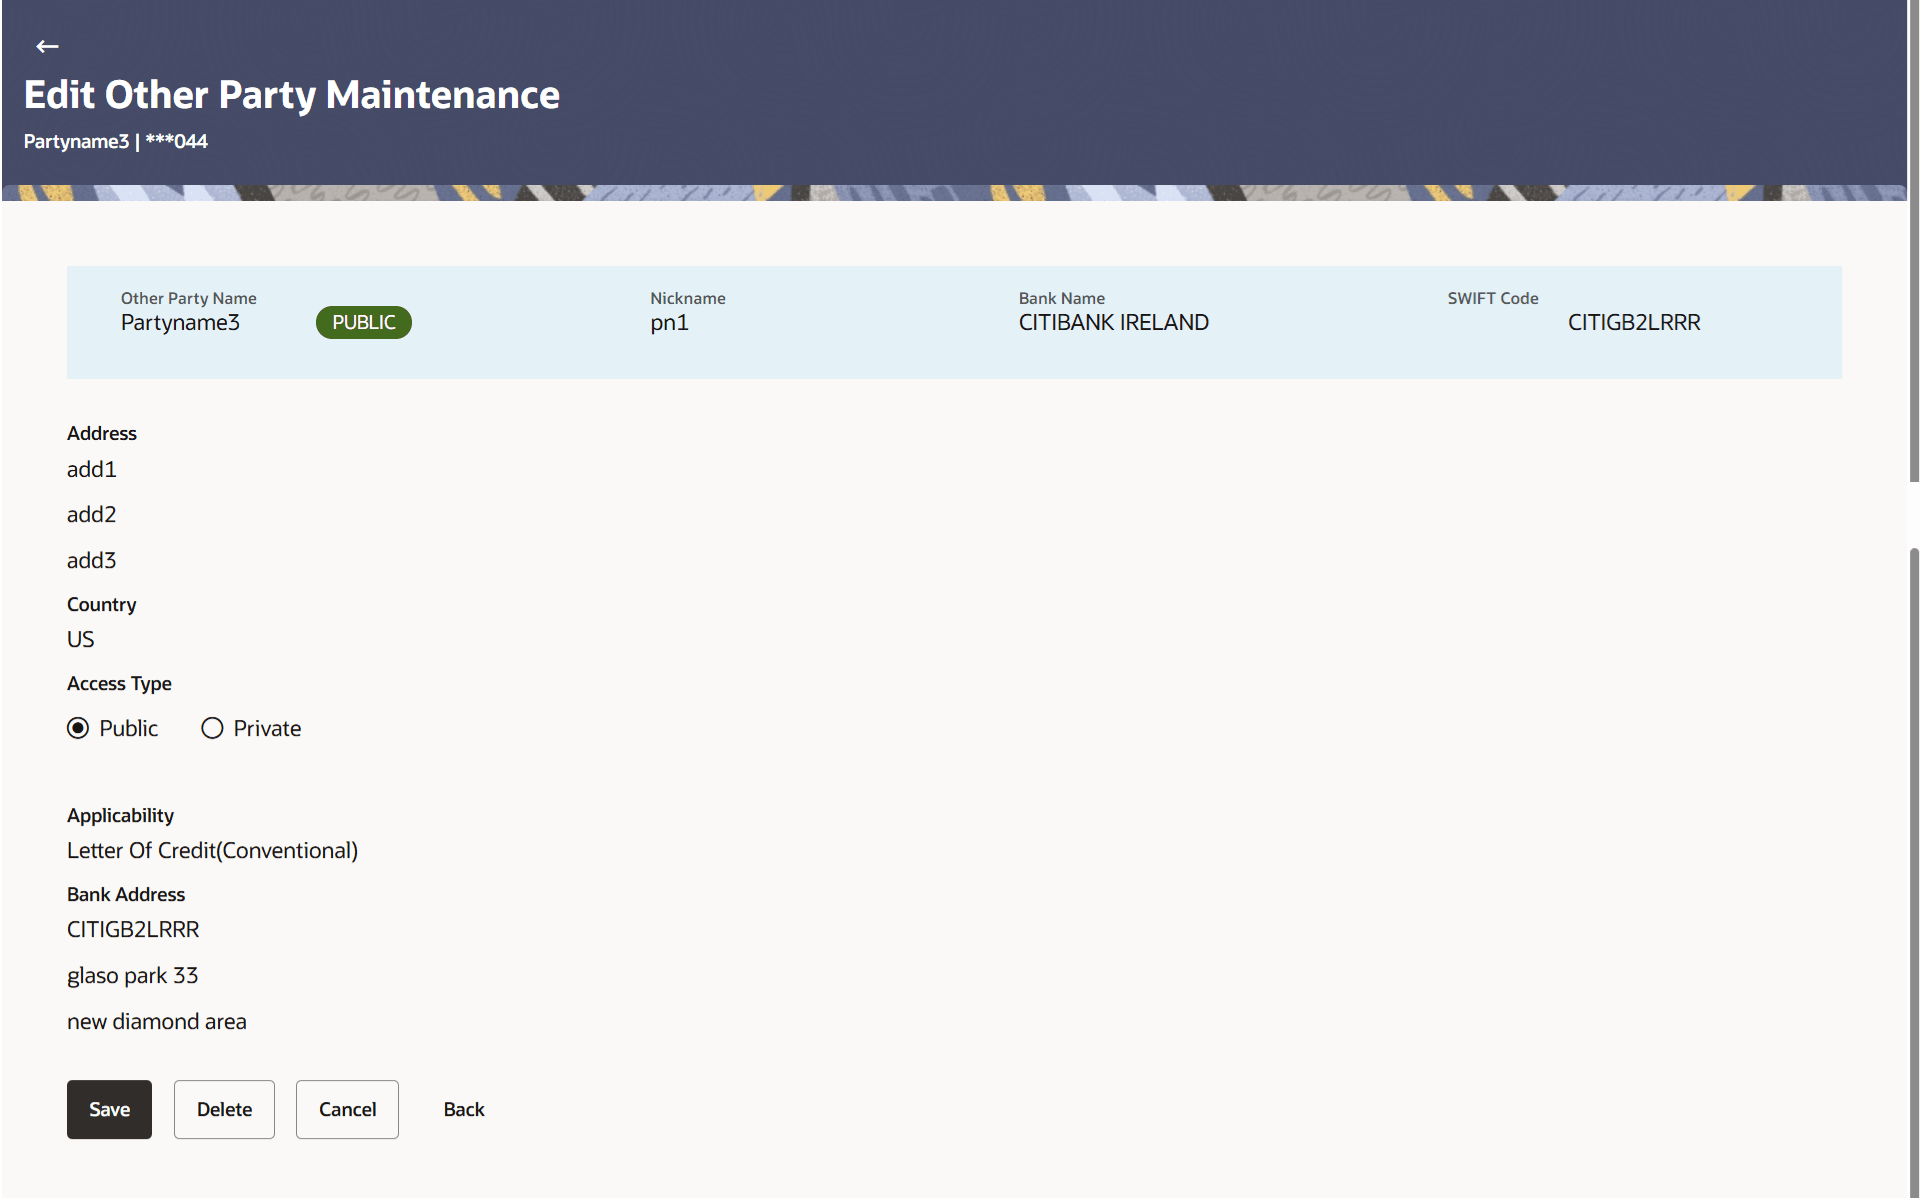Click the Country value US

tap(80, 639)
